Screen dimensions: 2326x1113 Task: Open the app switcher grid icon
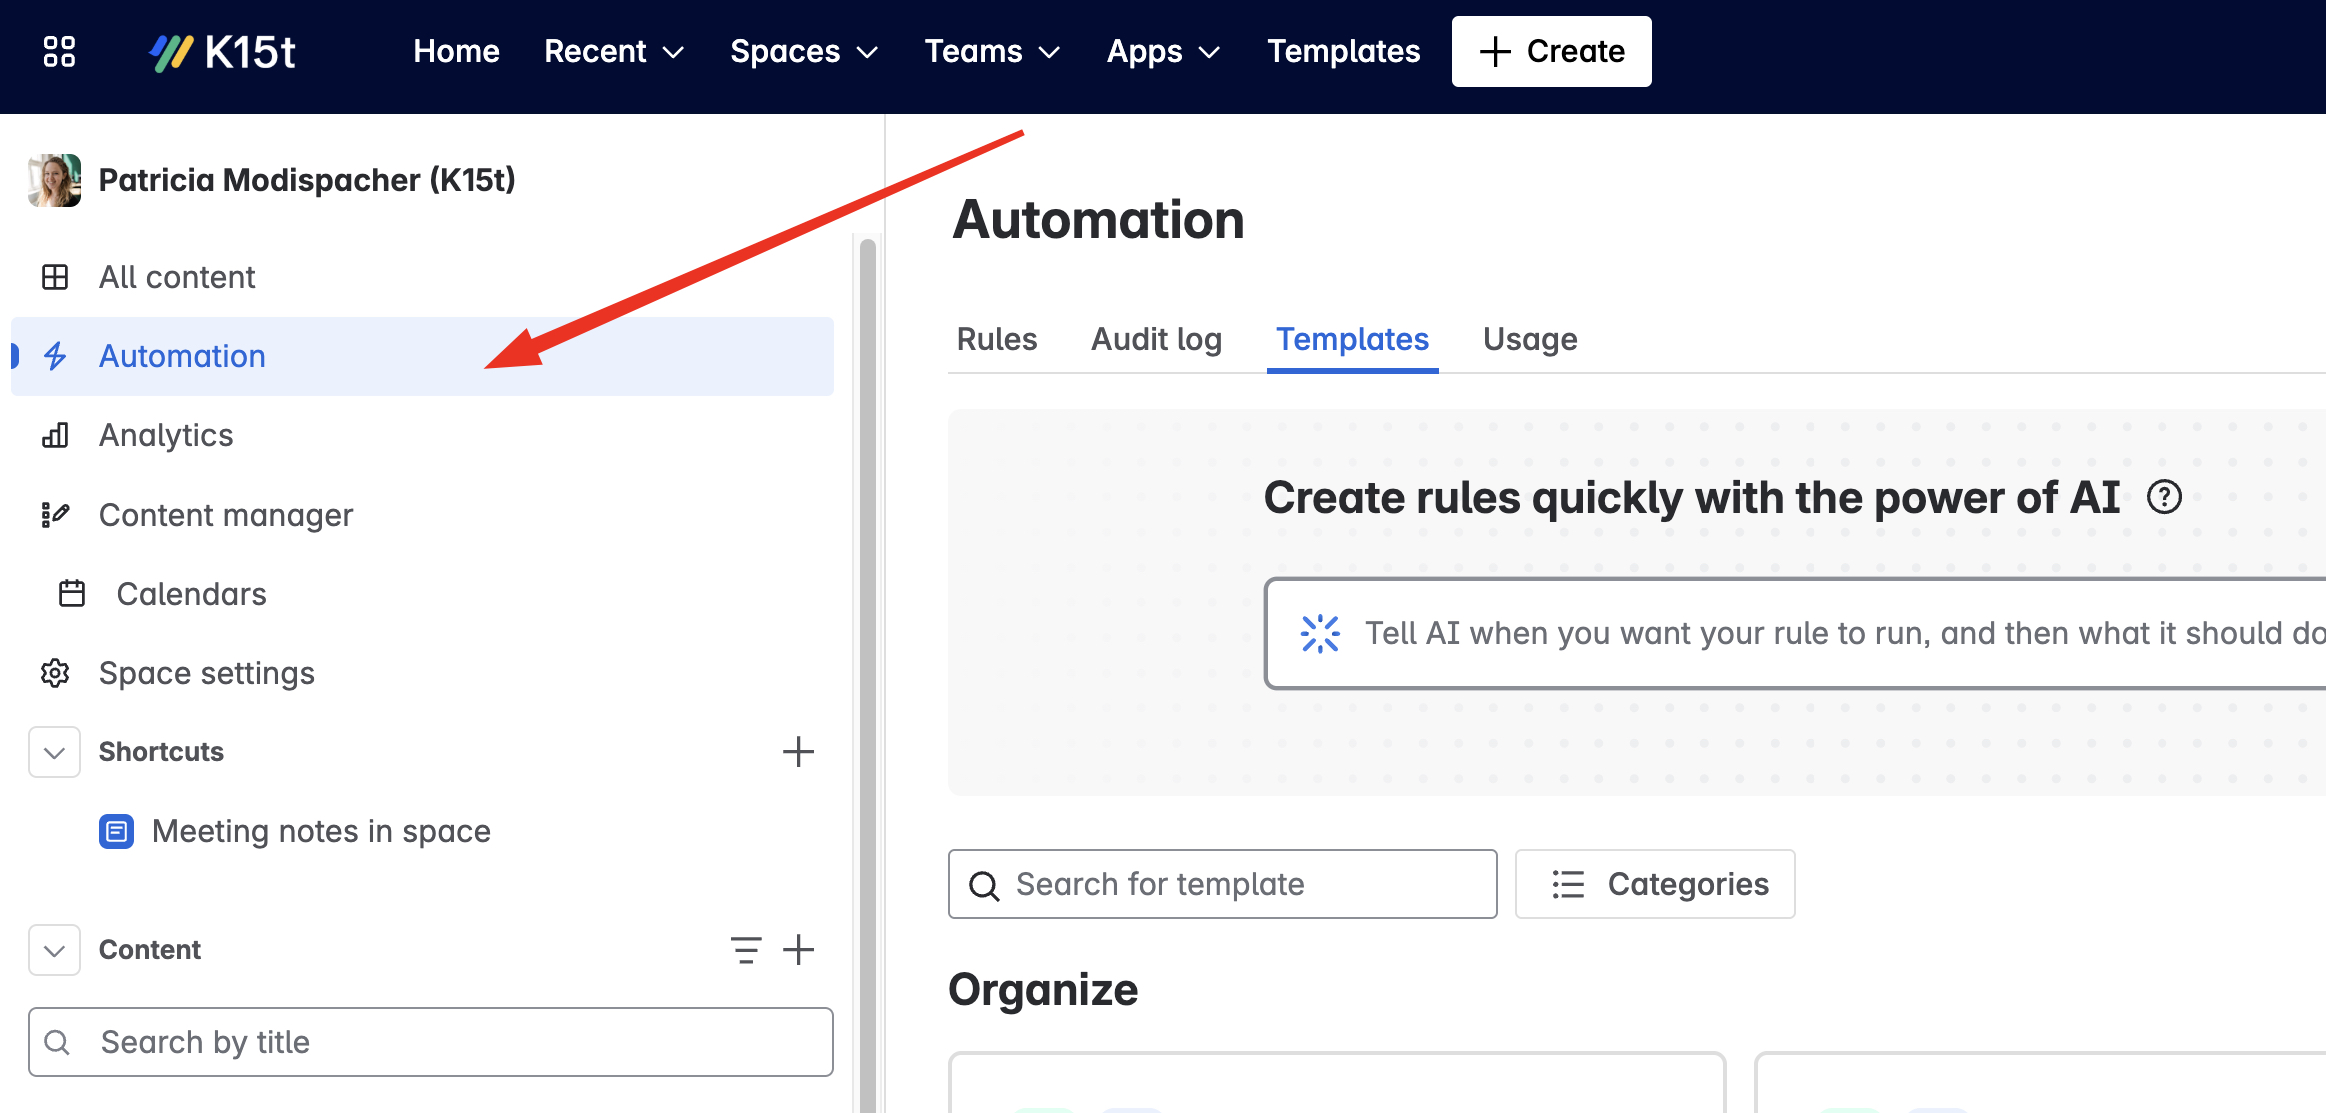pos(59,51)
